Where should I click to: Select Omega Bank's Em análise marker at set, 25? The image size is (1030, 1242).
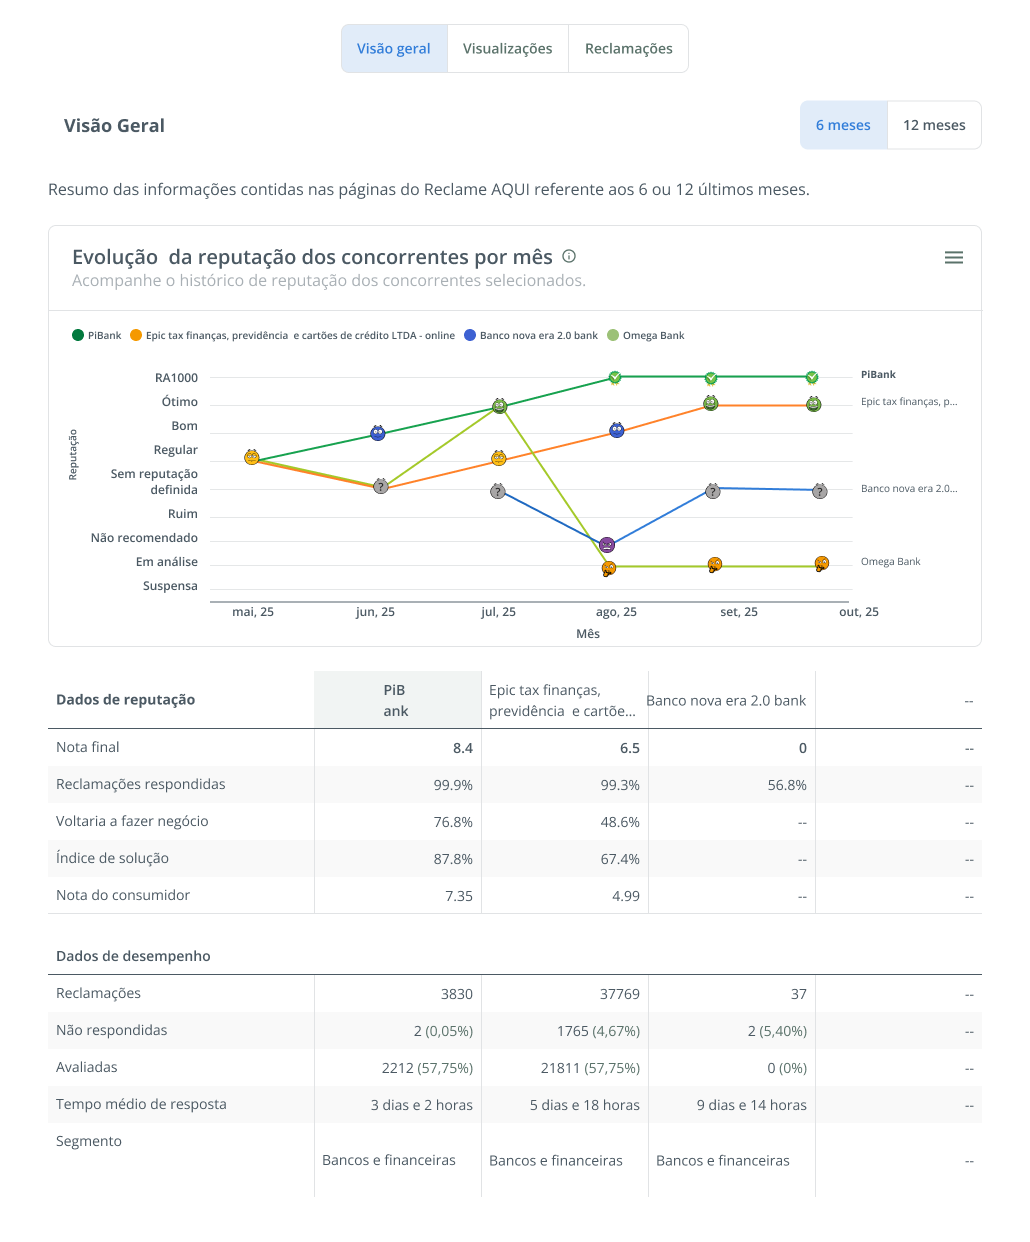point(715,564)
